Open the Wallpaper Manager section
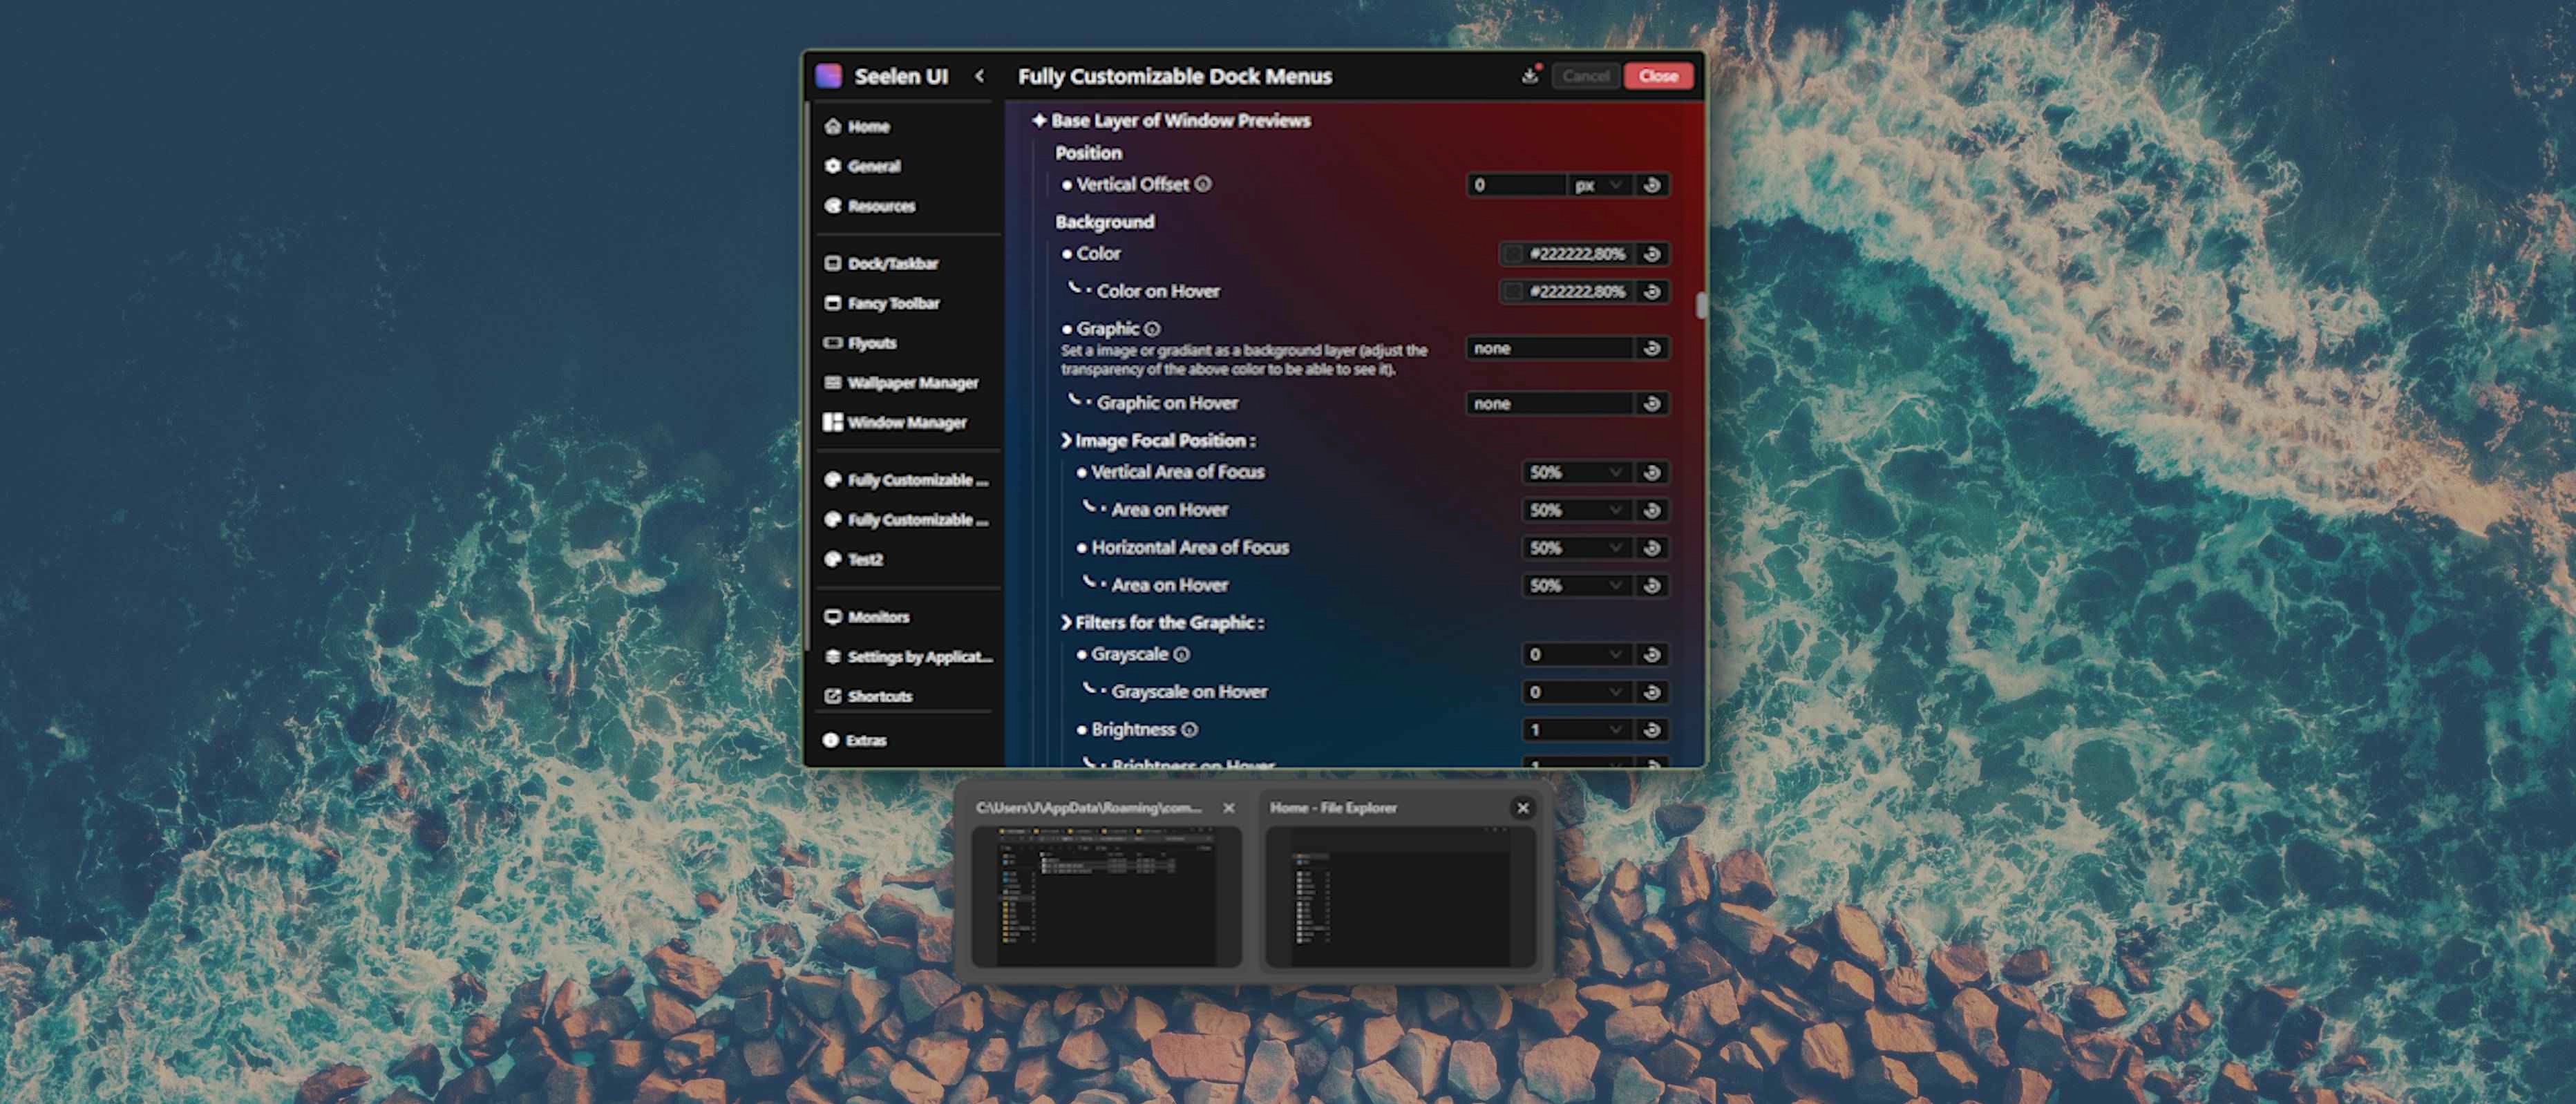Screen dimensions: 2576x1104 click(913, 382)
